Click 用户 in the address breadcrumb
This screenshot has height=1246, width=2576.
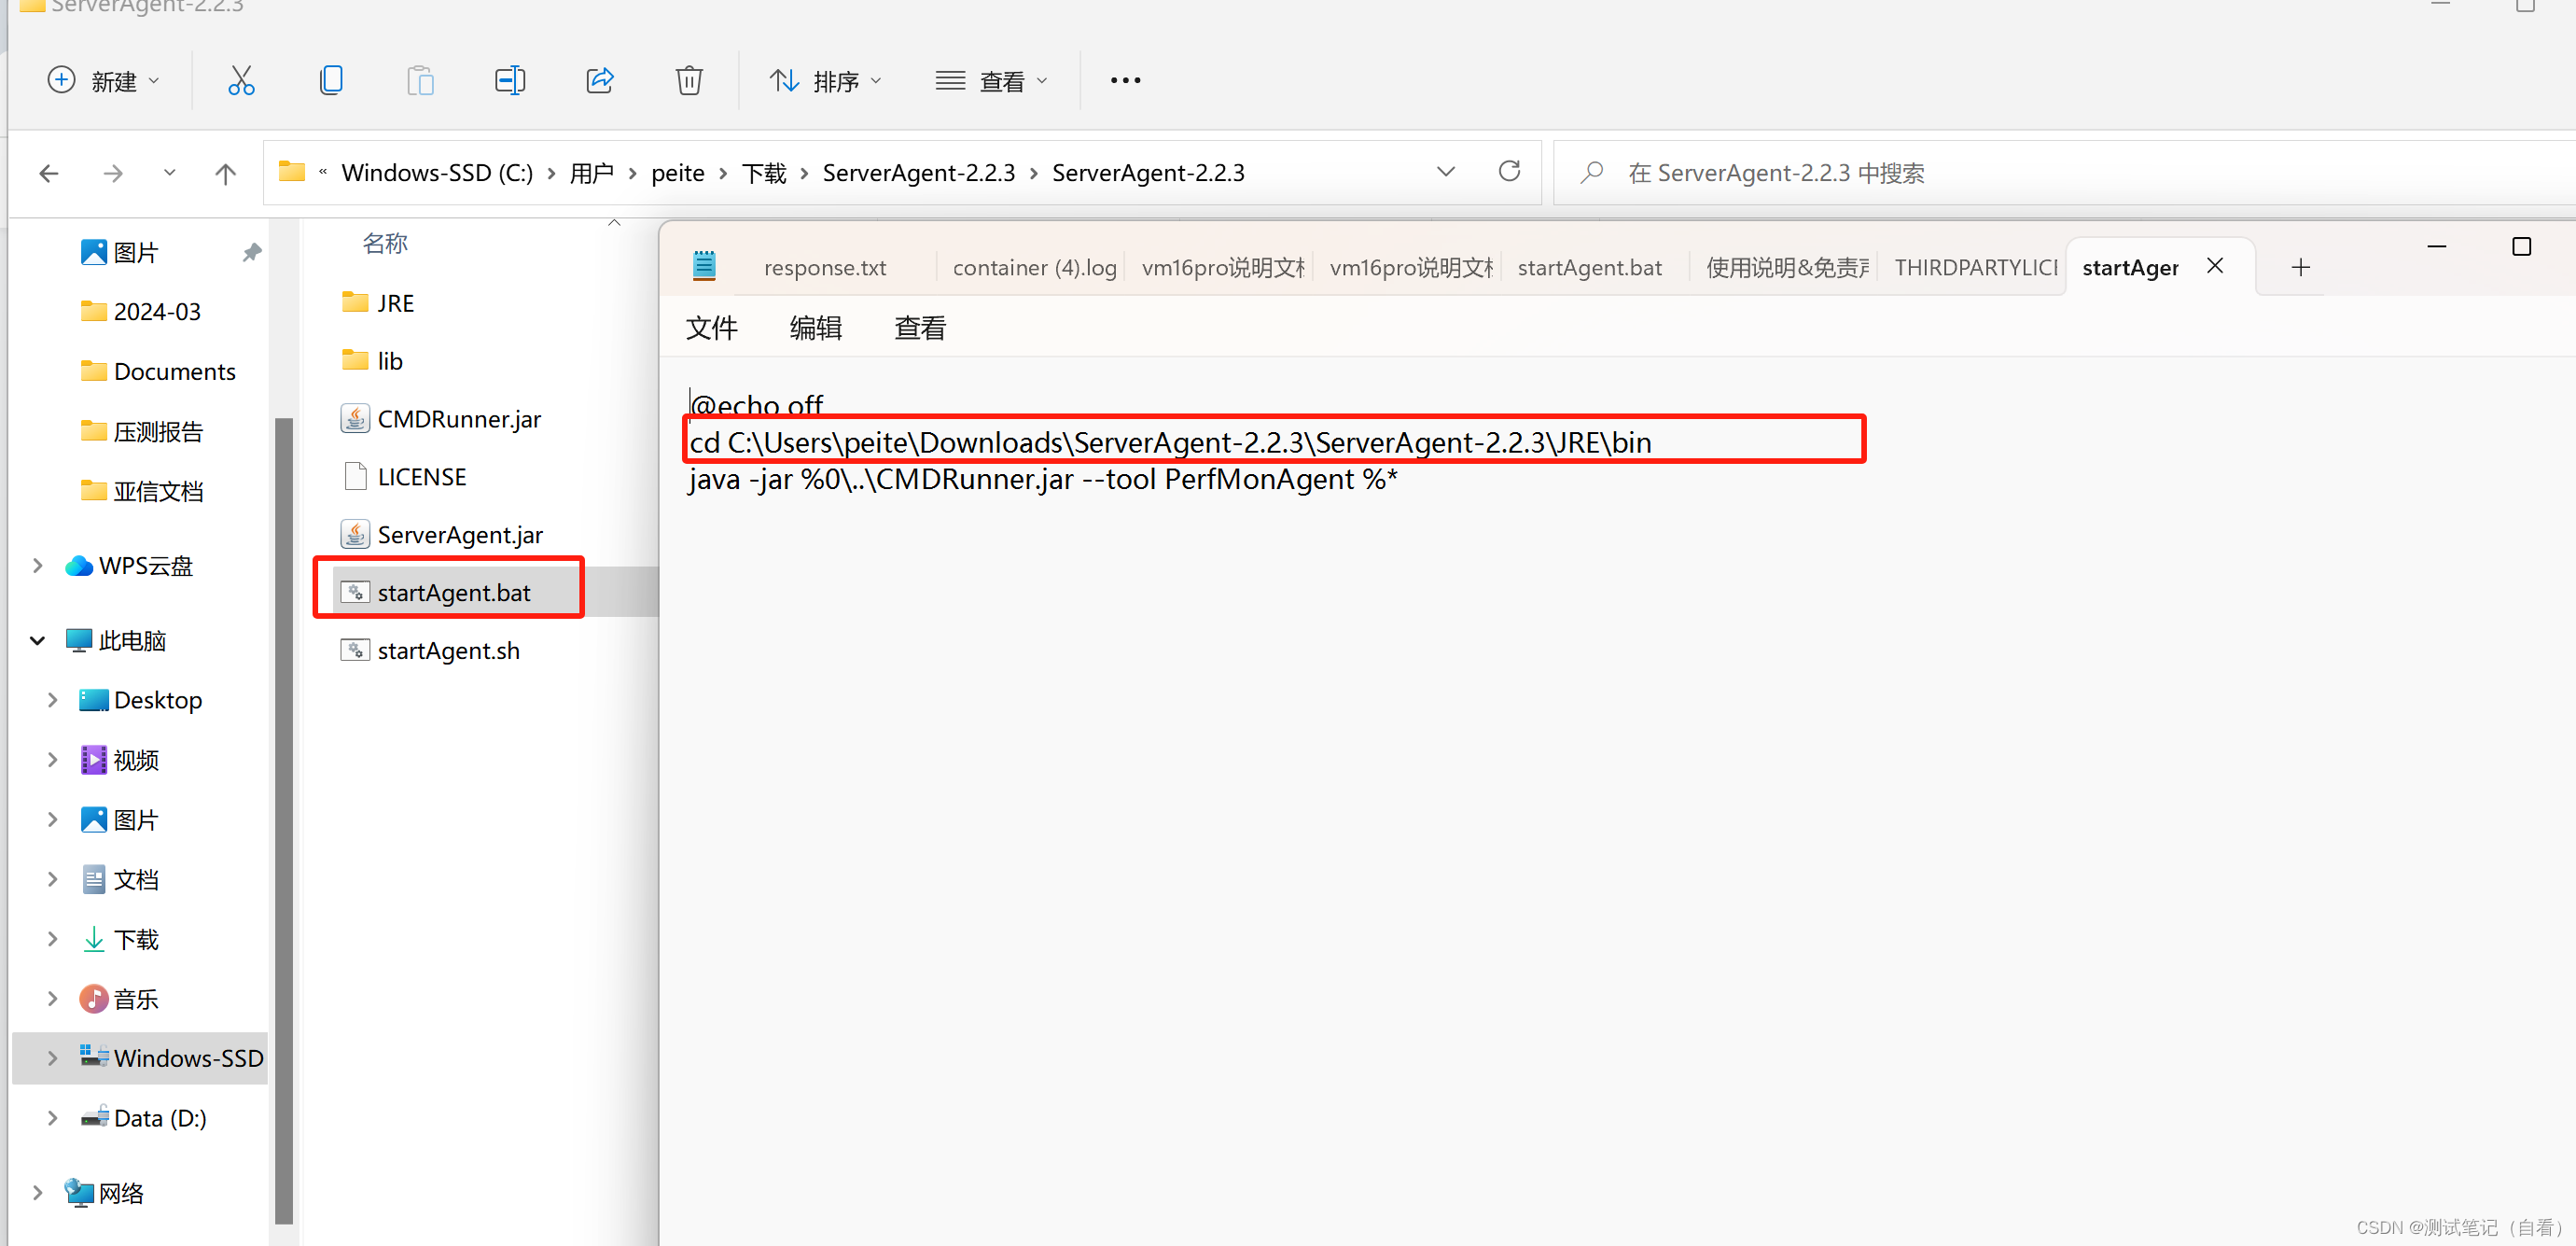point(591,173)
